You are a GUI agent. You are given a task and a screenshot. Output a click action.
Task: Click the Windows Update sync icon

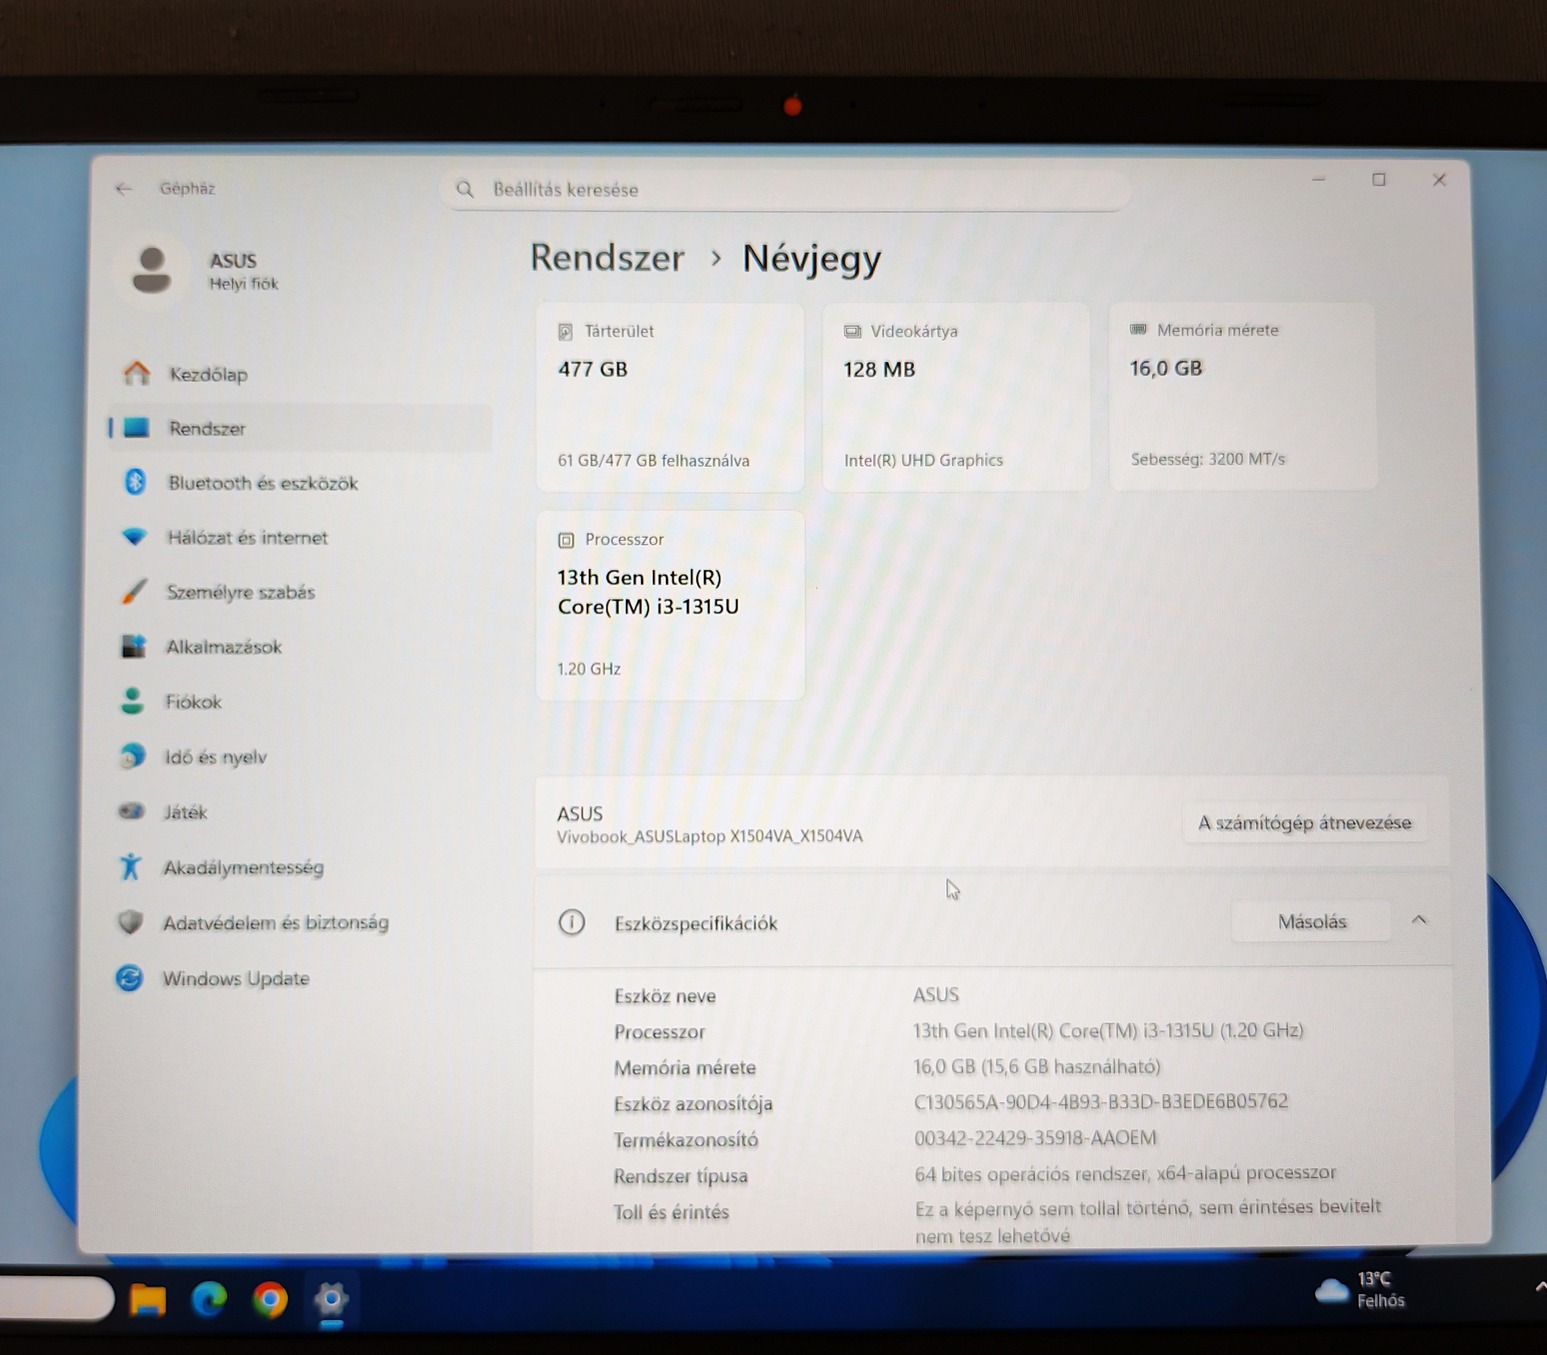pyautogui.click(x=129, y=978)
